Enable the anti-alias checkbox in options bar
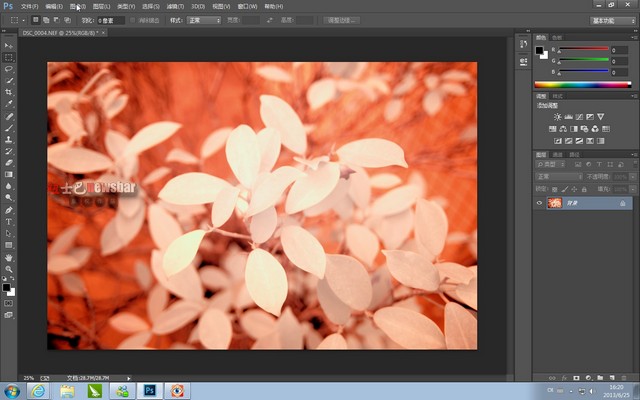Screen dimensions: 640x400 click(133, 19)
